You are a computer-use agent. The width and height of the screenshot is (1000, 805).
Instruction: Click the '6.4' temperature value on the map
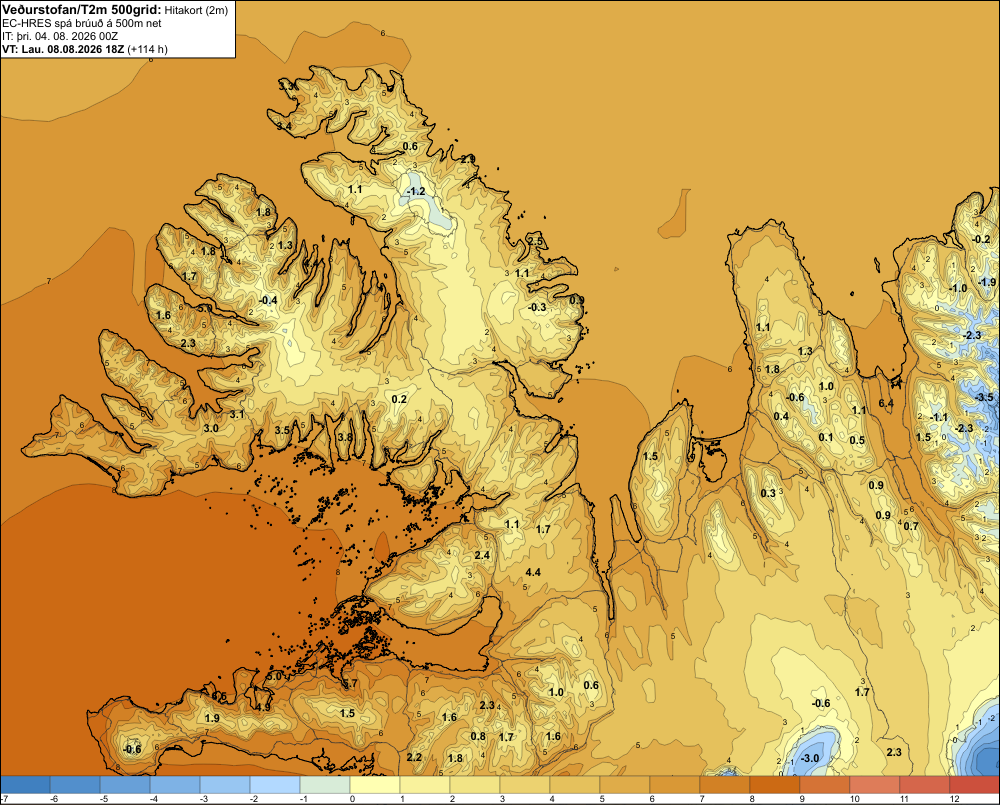pyautogui.click(x=886, y=403)
